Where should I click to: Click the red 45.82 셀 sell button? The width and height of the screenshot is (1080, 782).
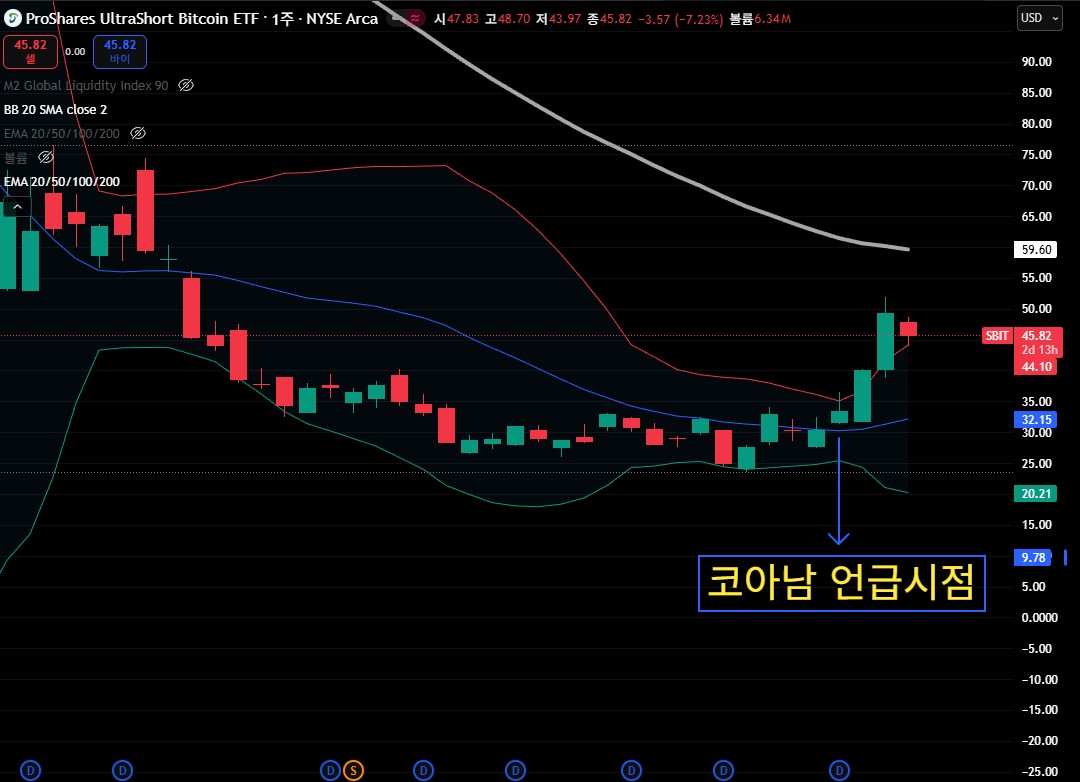point(30,52)
